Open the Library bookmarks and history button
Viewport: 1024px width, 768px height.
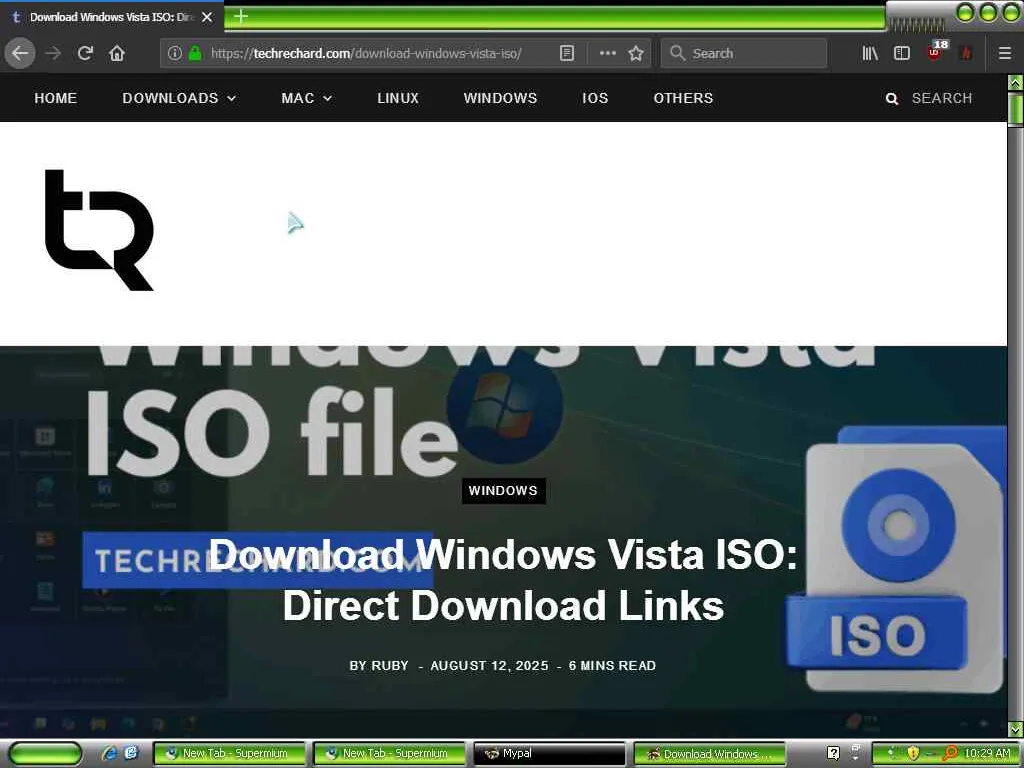[869, 53]
